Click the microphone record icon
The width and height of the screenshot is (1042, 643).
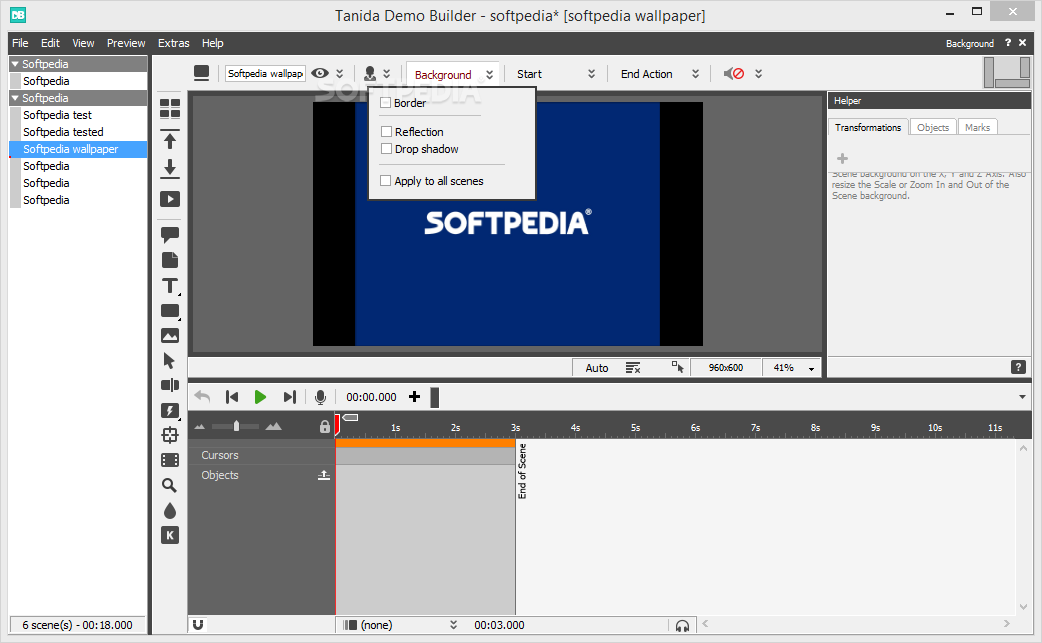coord(320,397)
